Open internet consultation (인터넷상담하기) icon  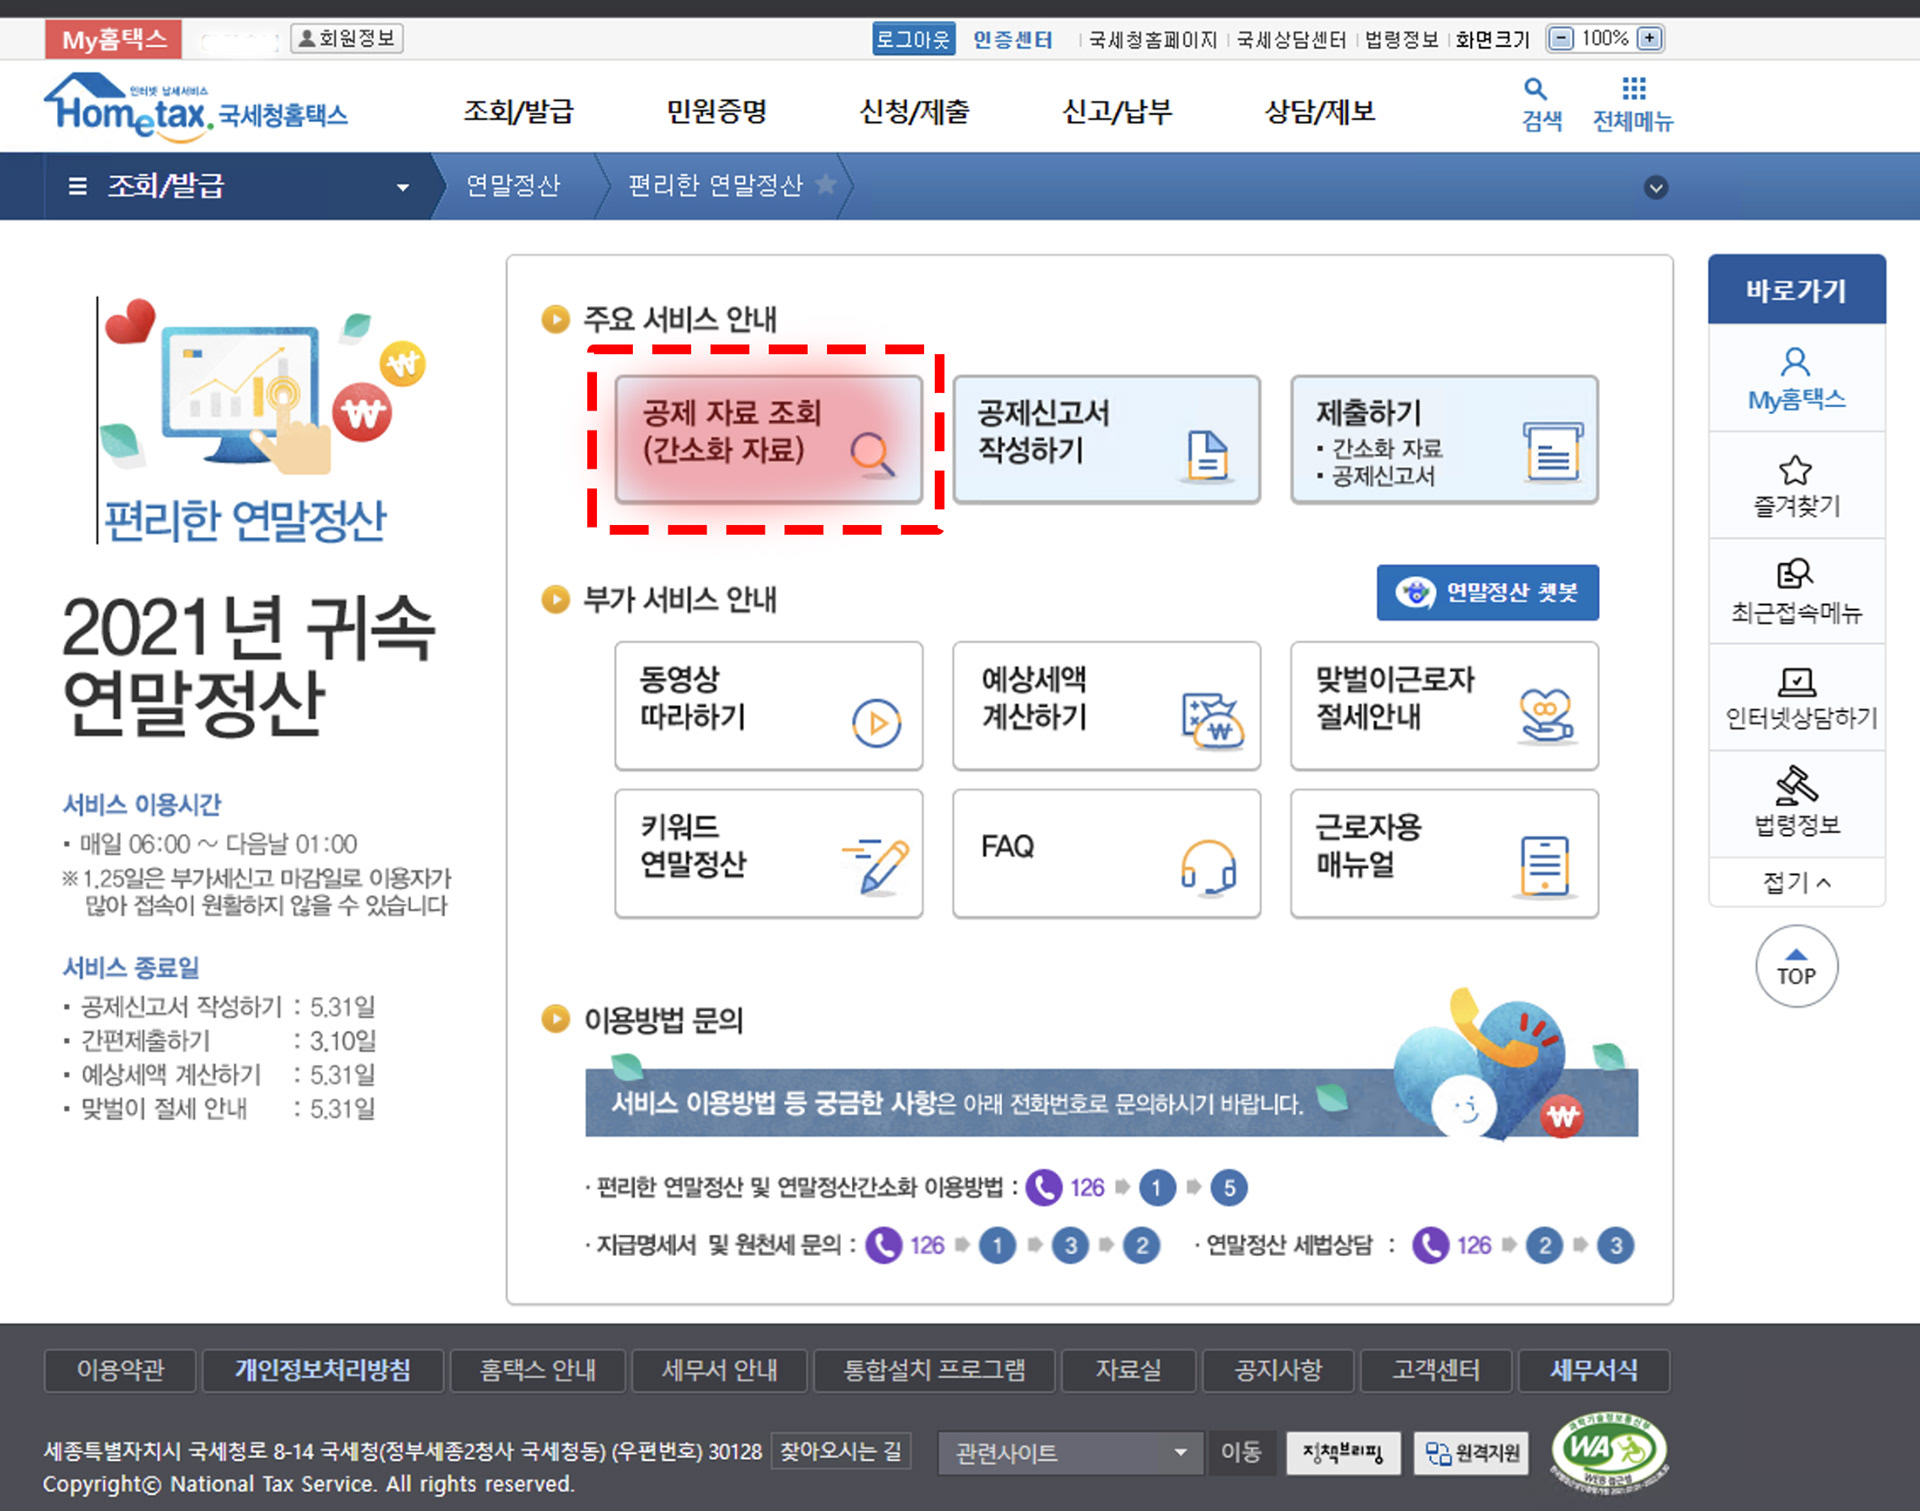pyautogui.click(x=1797, y=683)
